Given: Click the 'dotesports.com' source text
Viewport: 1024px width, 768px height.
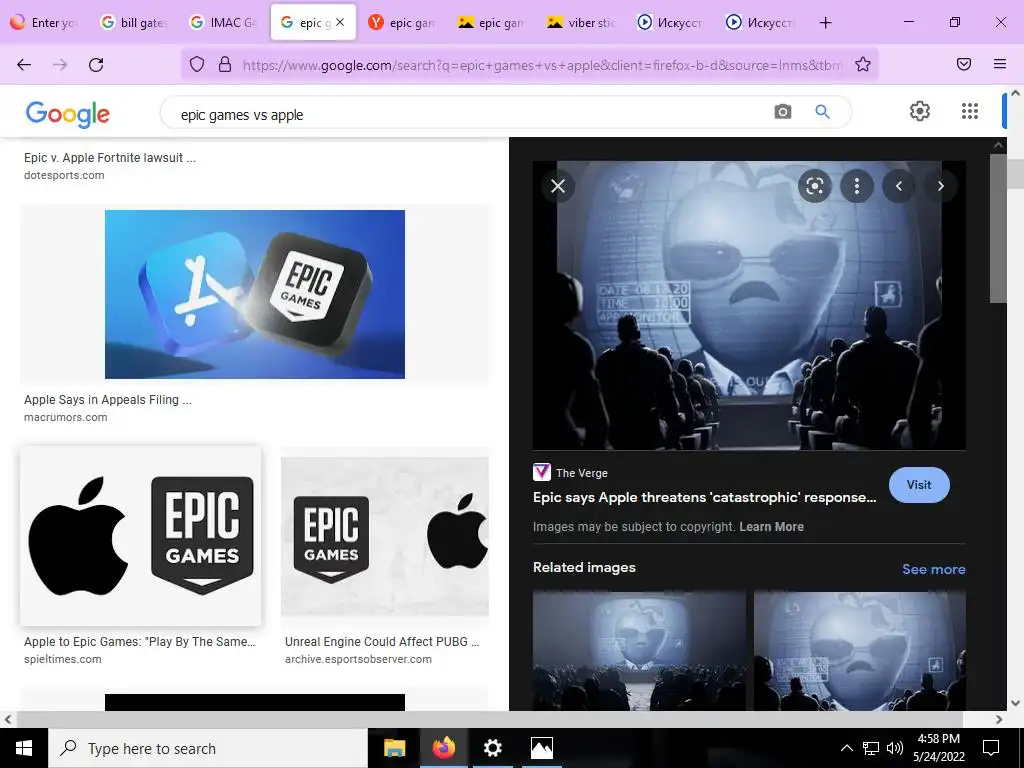Looking at the screenshot, I should (x=64, y=175).
